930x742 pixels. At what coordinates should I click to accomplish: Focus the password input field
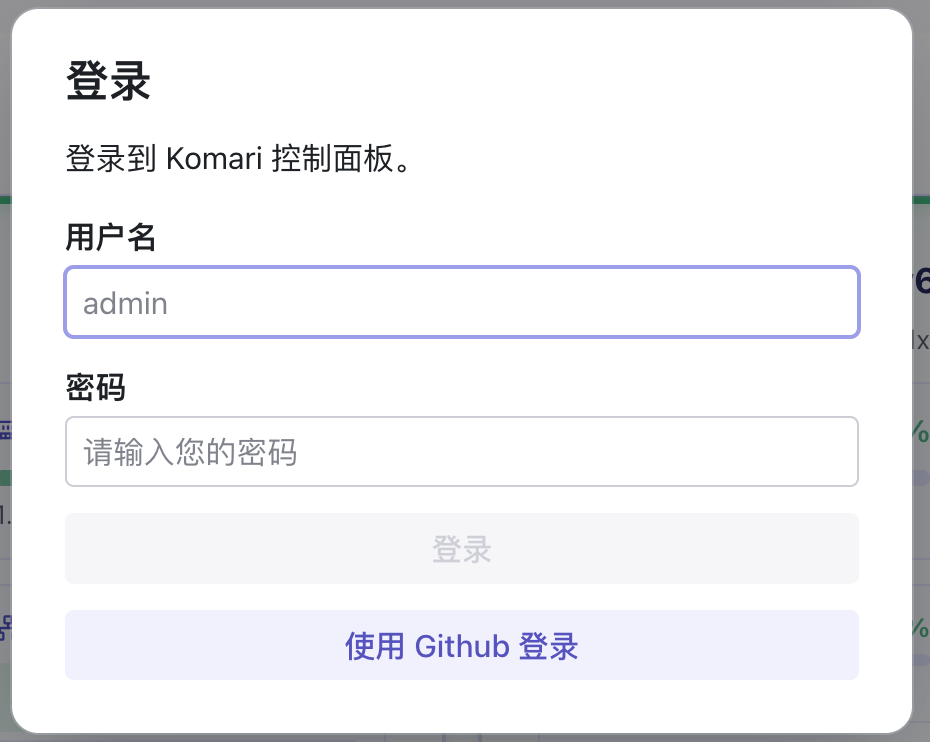tap(462, 452)
